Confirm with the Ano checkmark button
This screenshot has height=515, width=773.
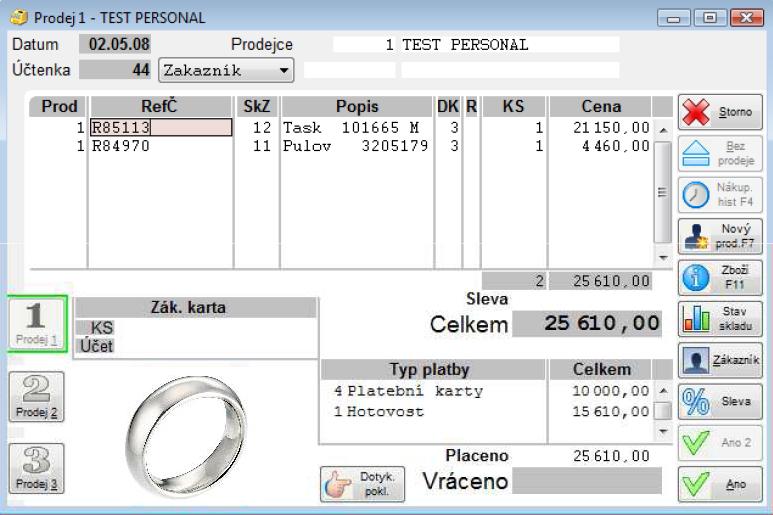pyautogui.click(x=719, y=484)
